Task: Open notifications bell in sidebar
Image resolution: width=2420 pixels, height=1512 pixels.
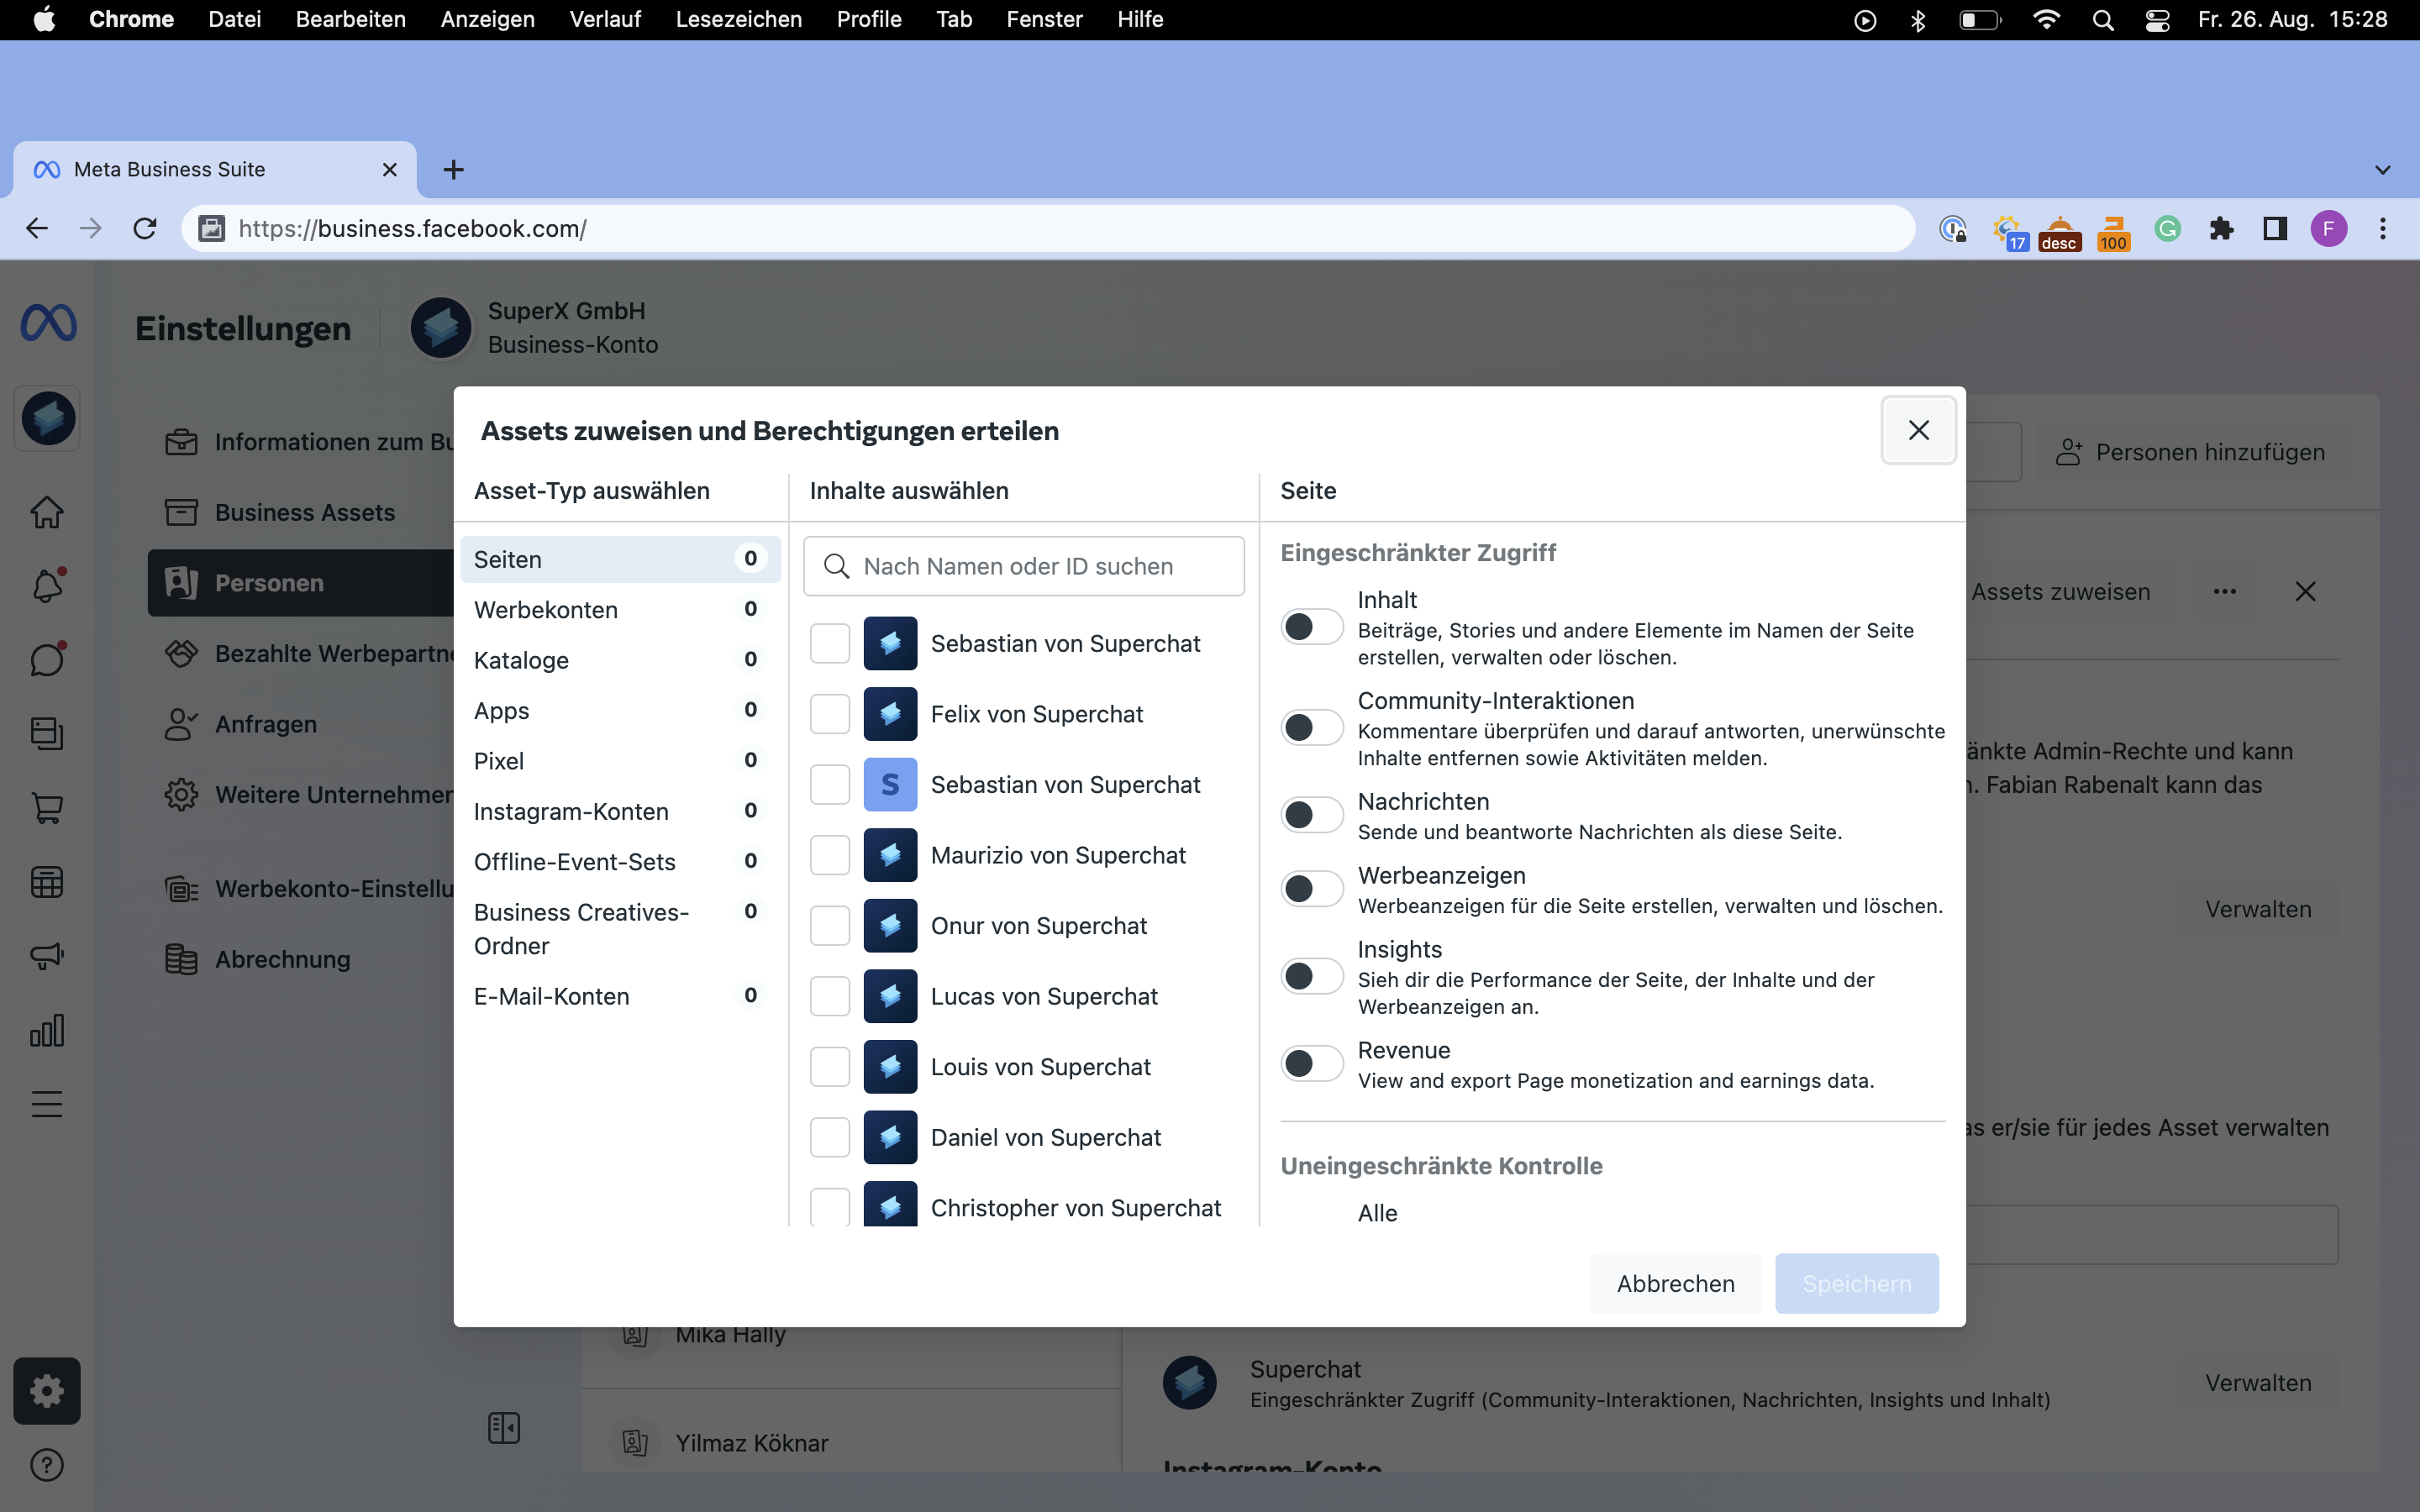Action: [47, 585]
